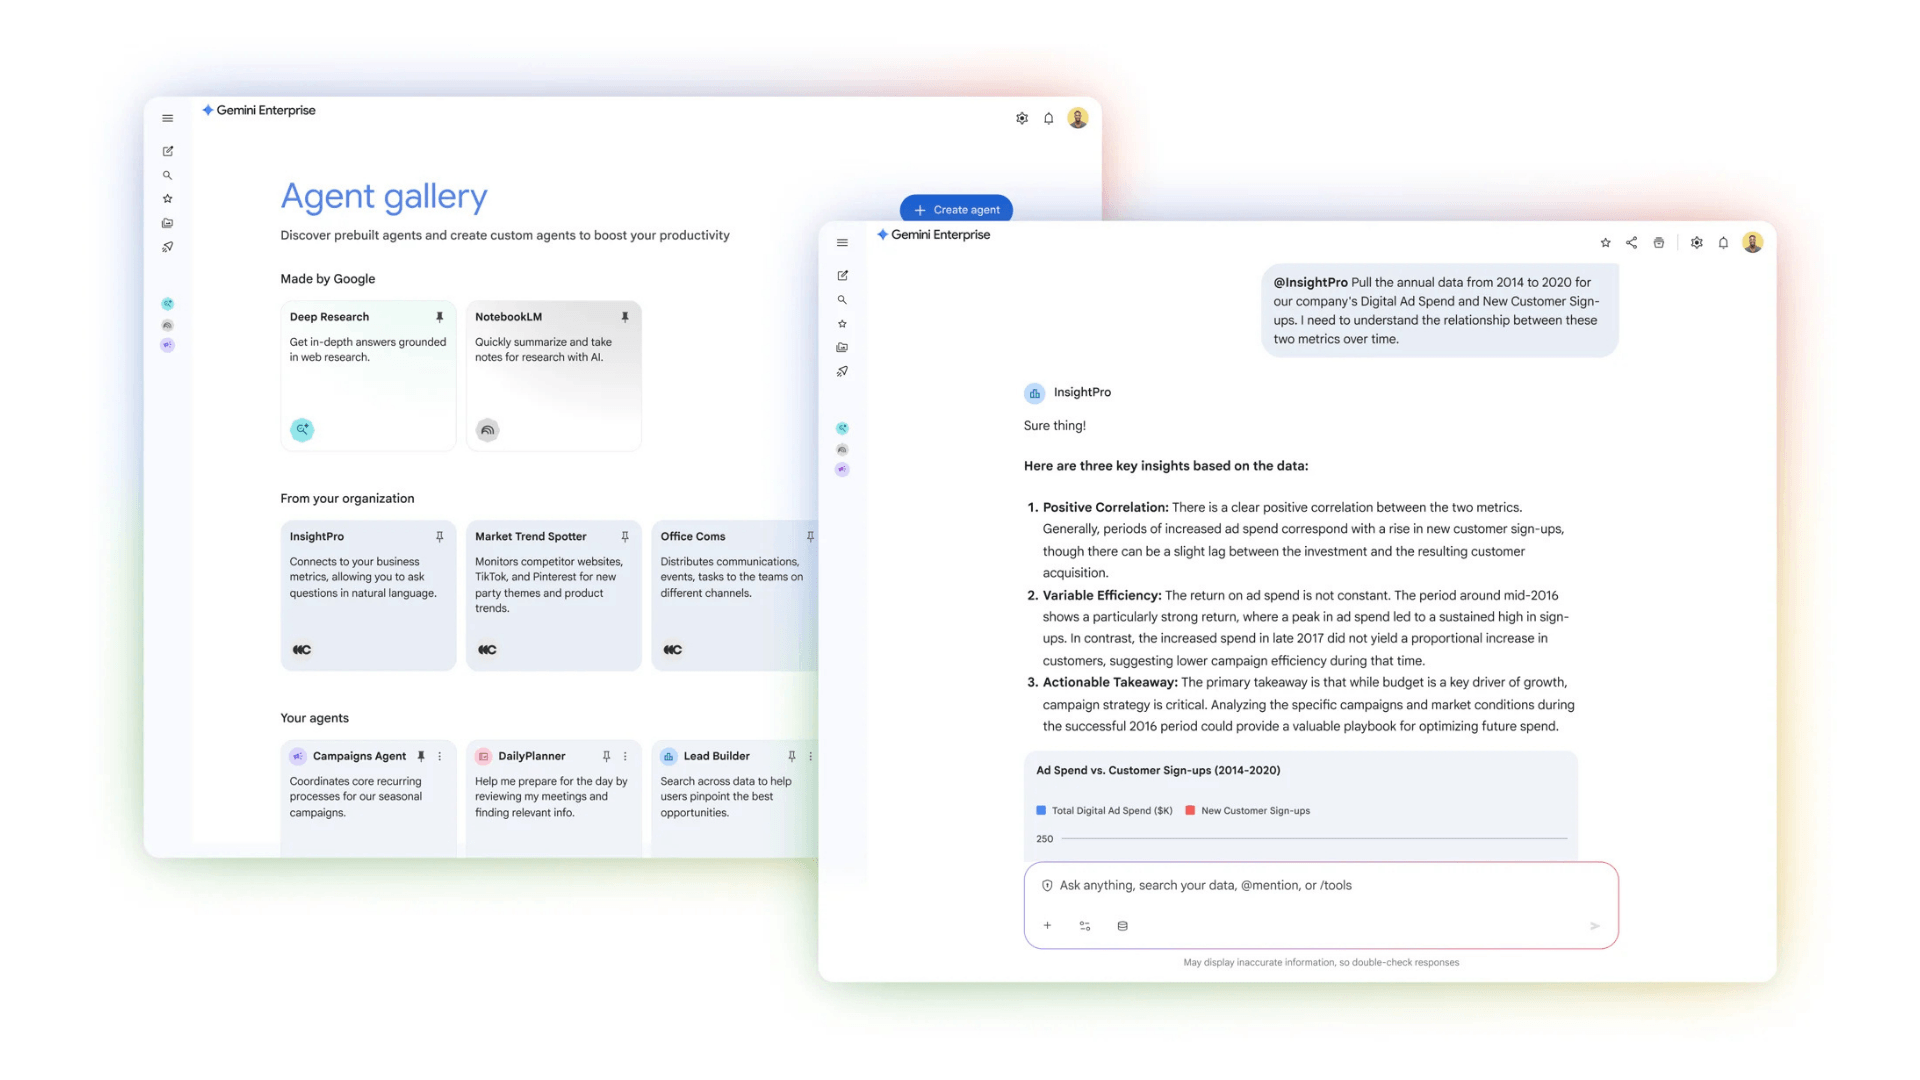Pin the InsightPro agent card
Image resolution: width=1920 pixels, height=1080 pixels.
439,537
